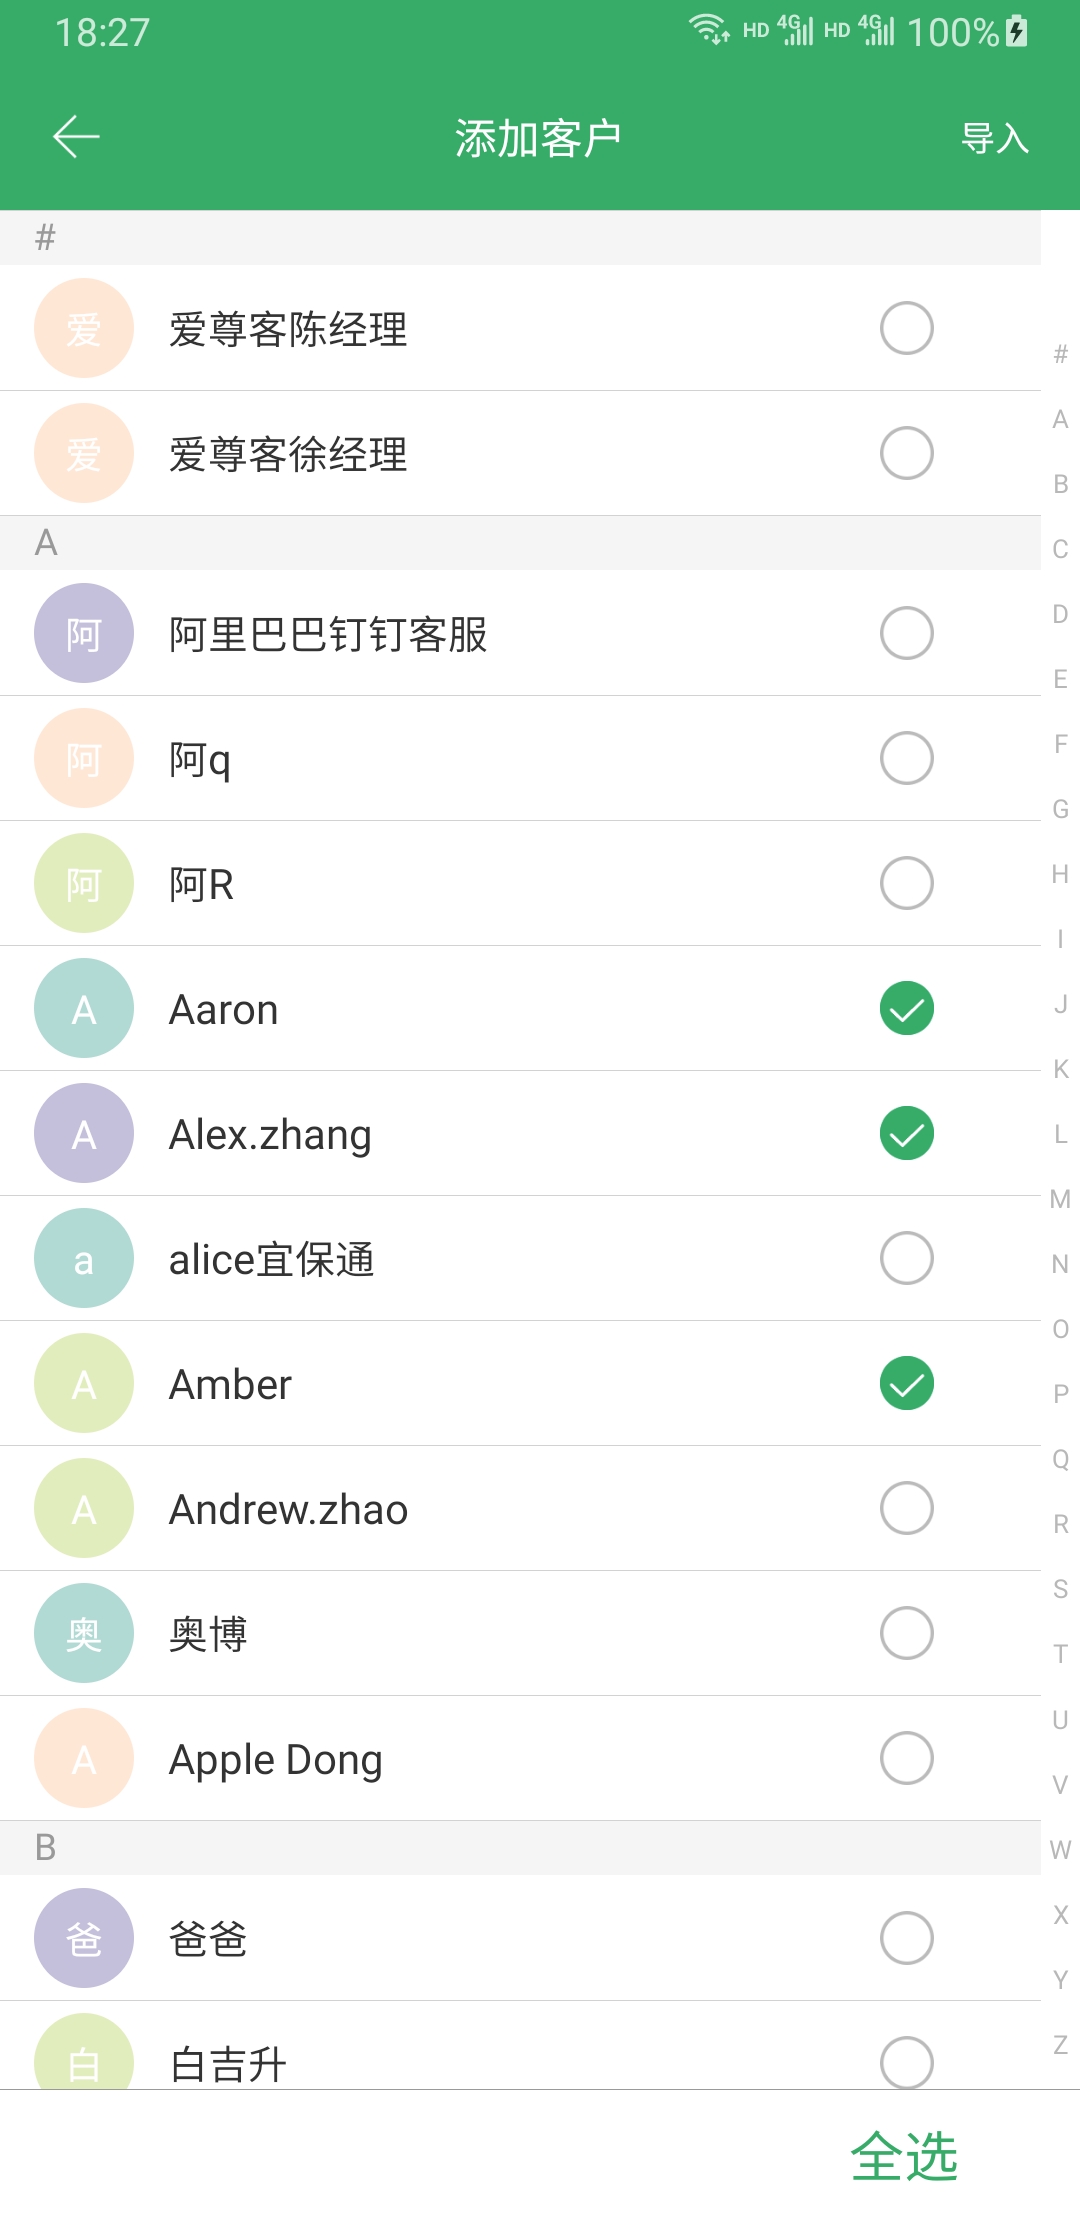Tap the back arrow icon

tap(76, 137)
